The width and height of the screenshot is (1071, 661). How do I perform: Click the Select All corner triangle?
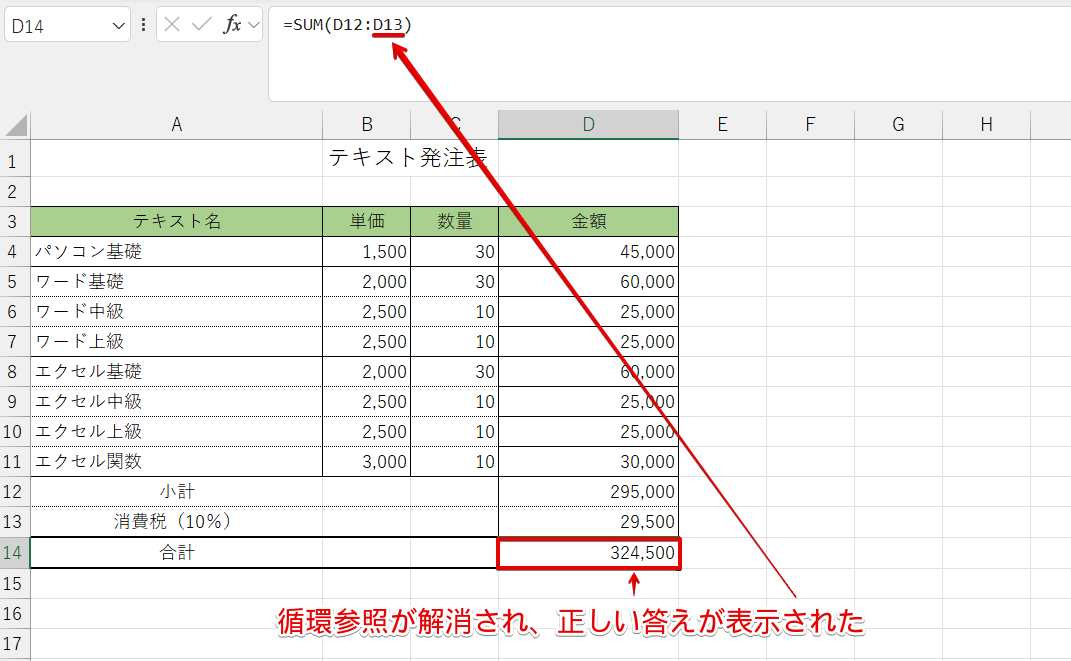(x=16, y=125)
